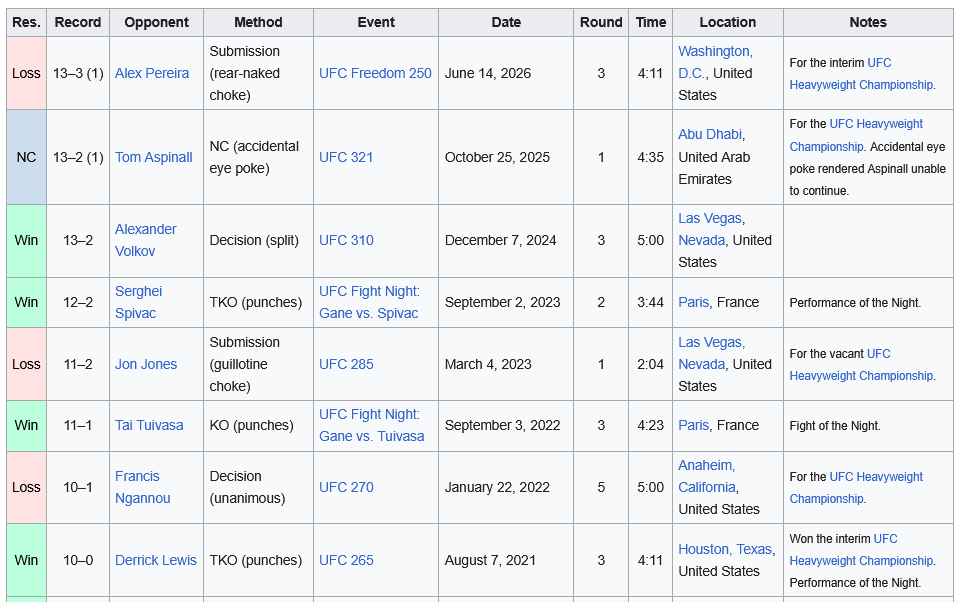960x602 pixels.
Task: Click the Time column header
Action: [650, 23]
